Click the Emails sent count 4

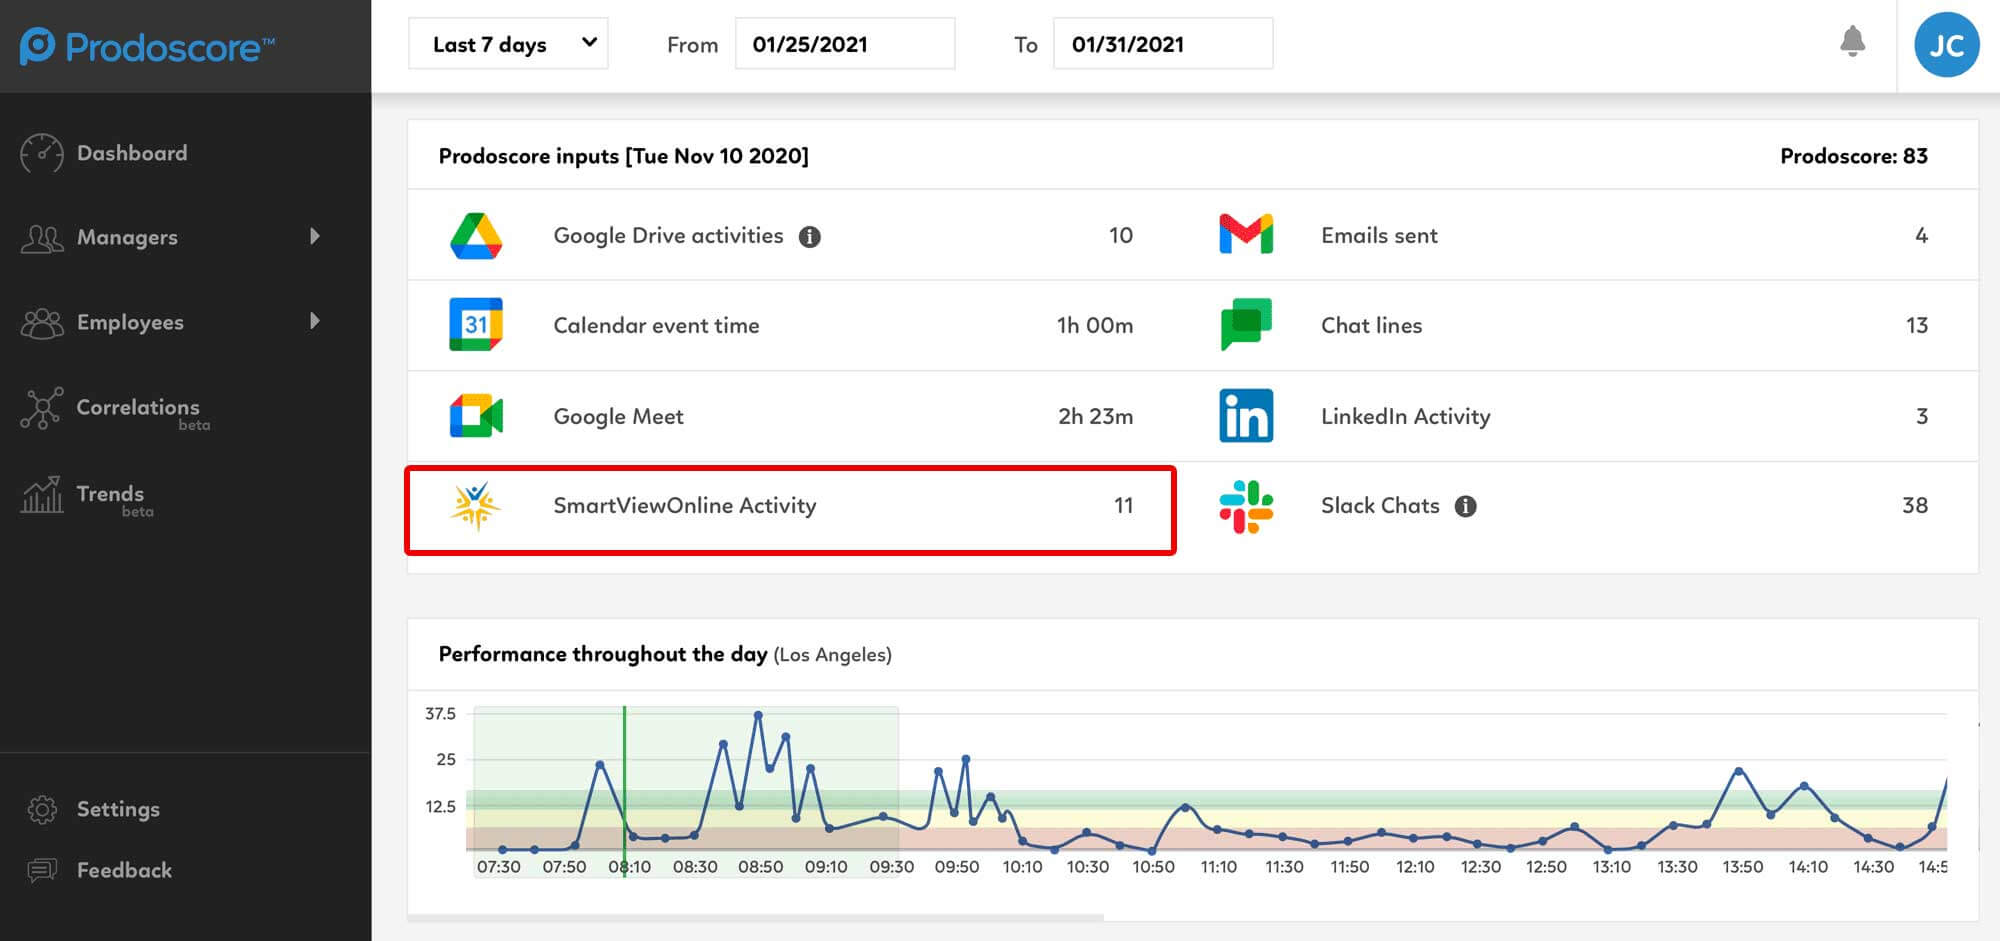click(x=1920, y=236)
